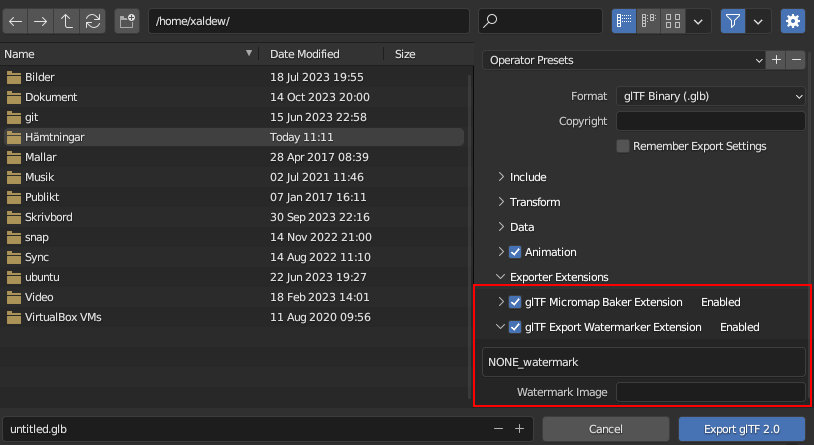Screen dimensions: 814x445
Task: Open filter settings dropdown arrow
Action: coord(758,21)
